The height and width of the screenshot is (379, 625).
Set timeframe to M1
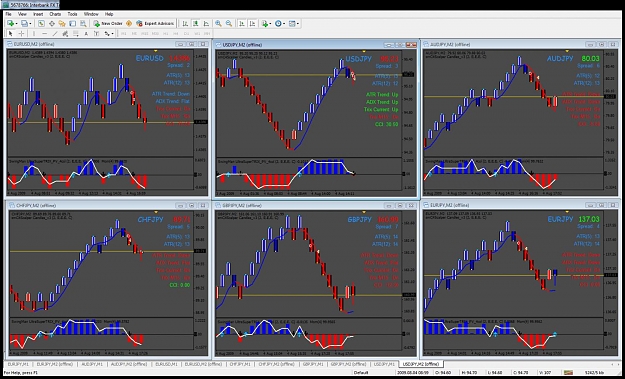(124, 34)
